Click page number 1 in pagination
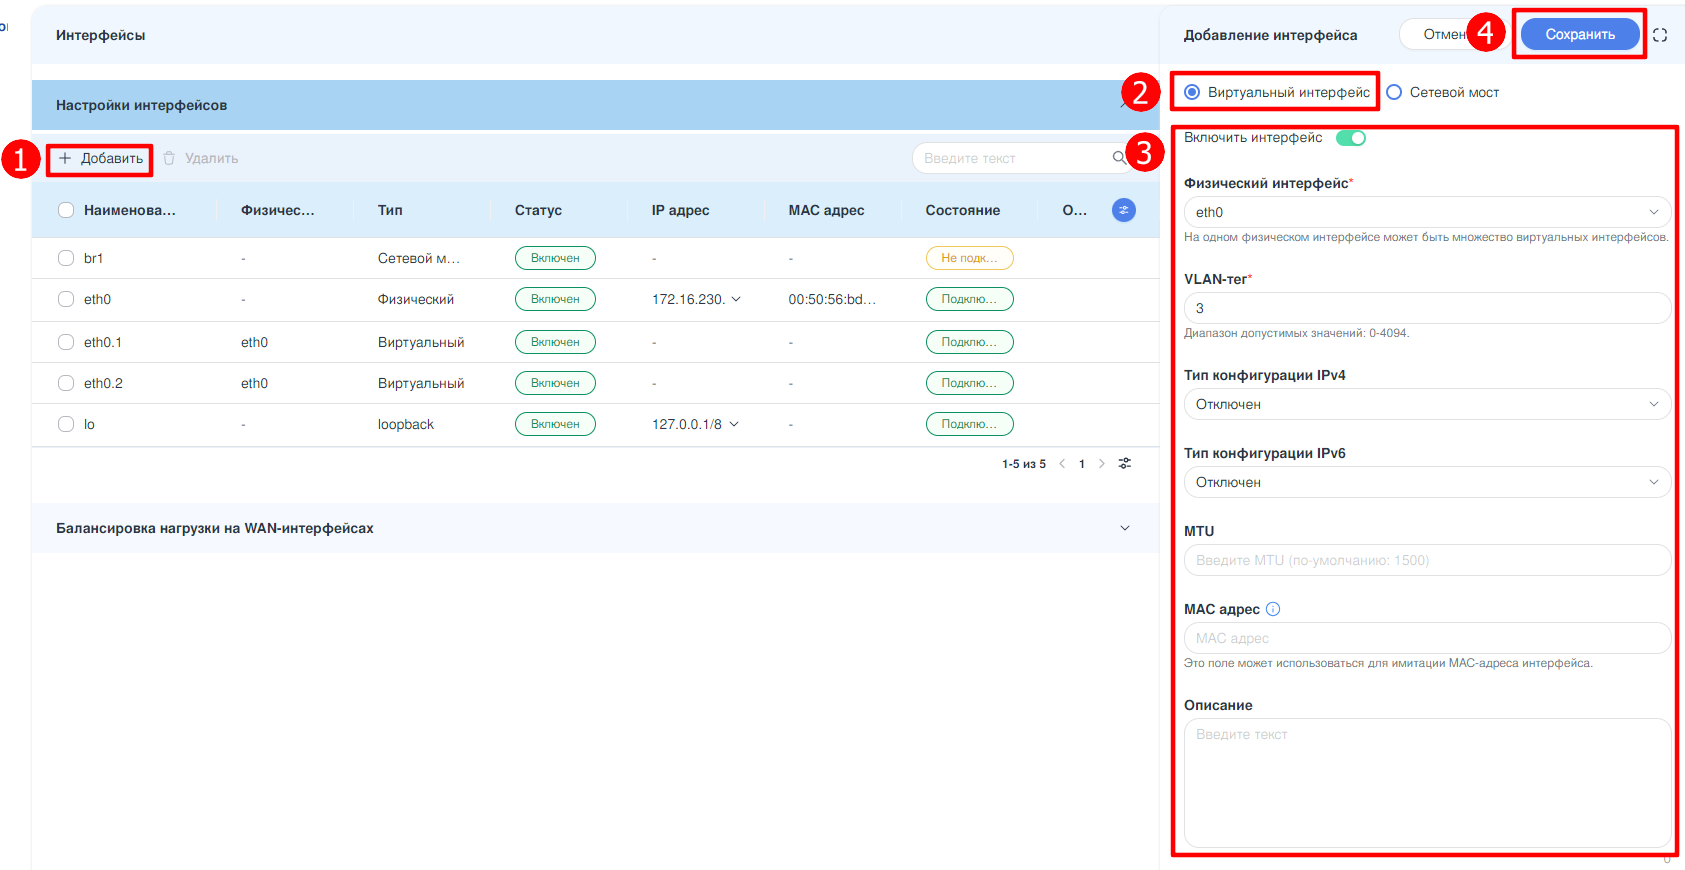The image size is (1685, 870). 1082,464
